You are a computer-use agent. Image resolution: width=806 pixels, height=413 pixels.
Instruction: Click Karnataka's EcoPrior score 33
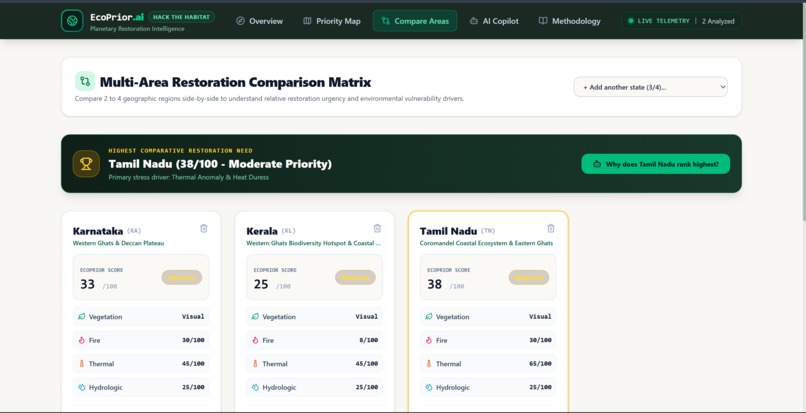point(87,284)
